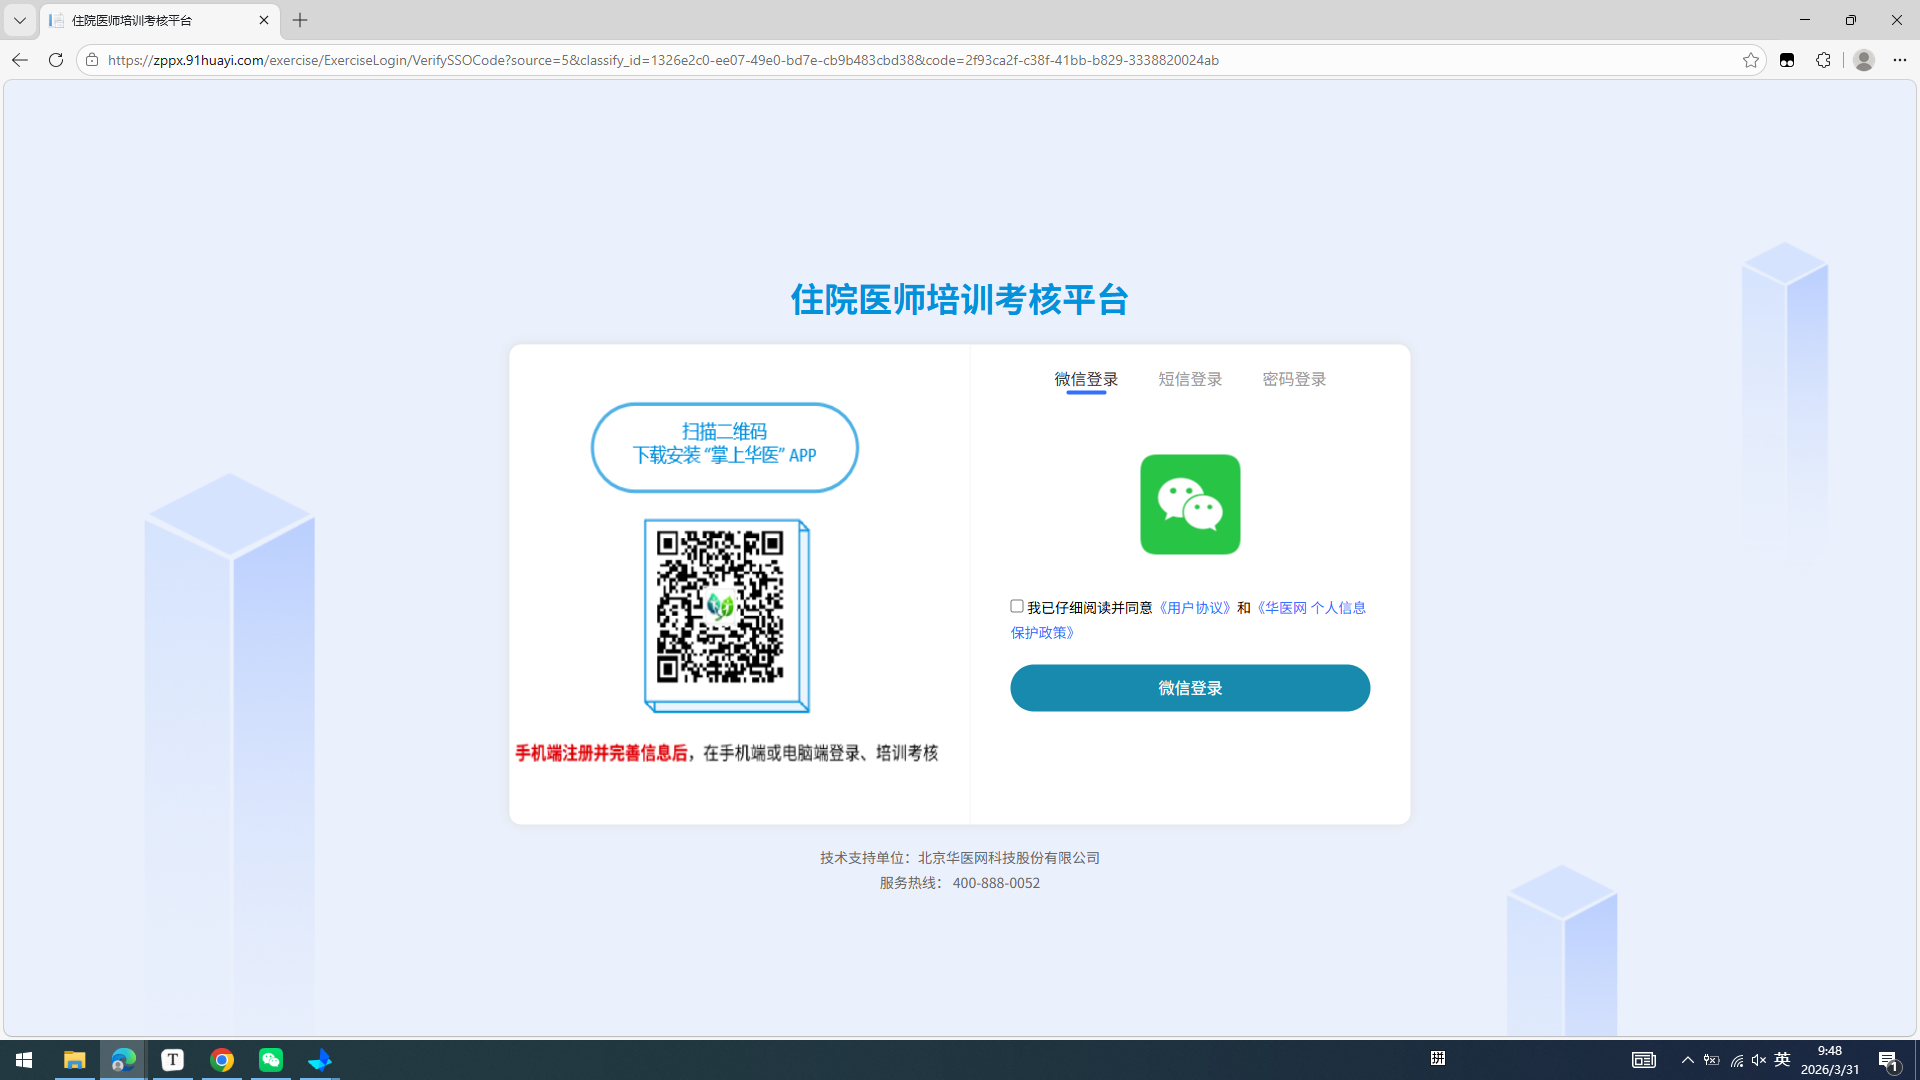Click the battery status tray icon
The height and width of the screenshot is (1080, 1920).
click(x=1712, y=1060)
